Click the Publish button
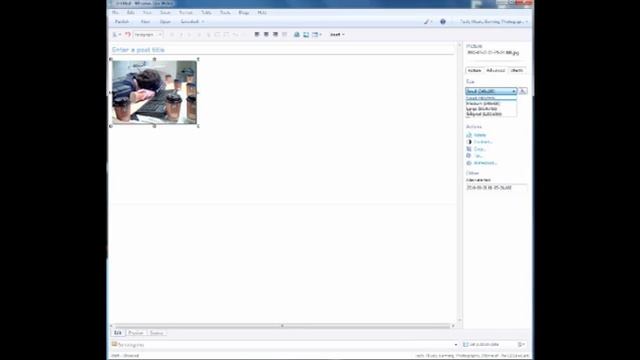Image resolution: width=640 pixels, height=360 pixels. (x=122, y=22)
